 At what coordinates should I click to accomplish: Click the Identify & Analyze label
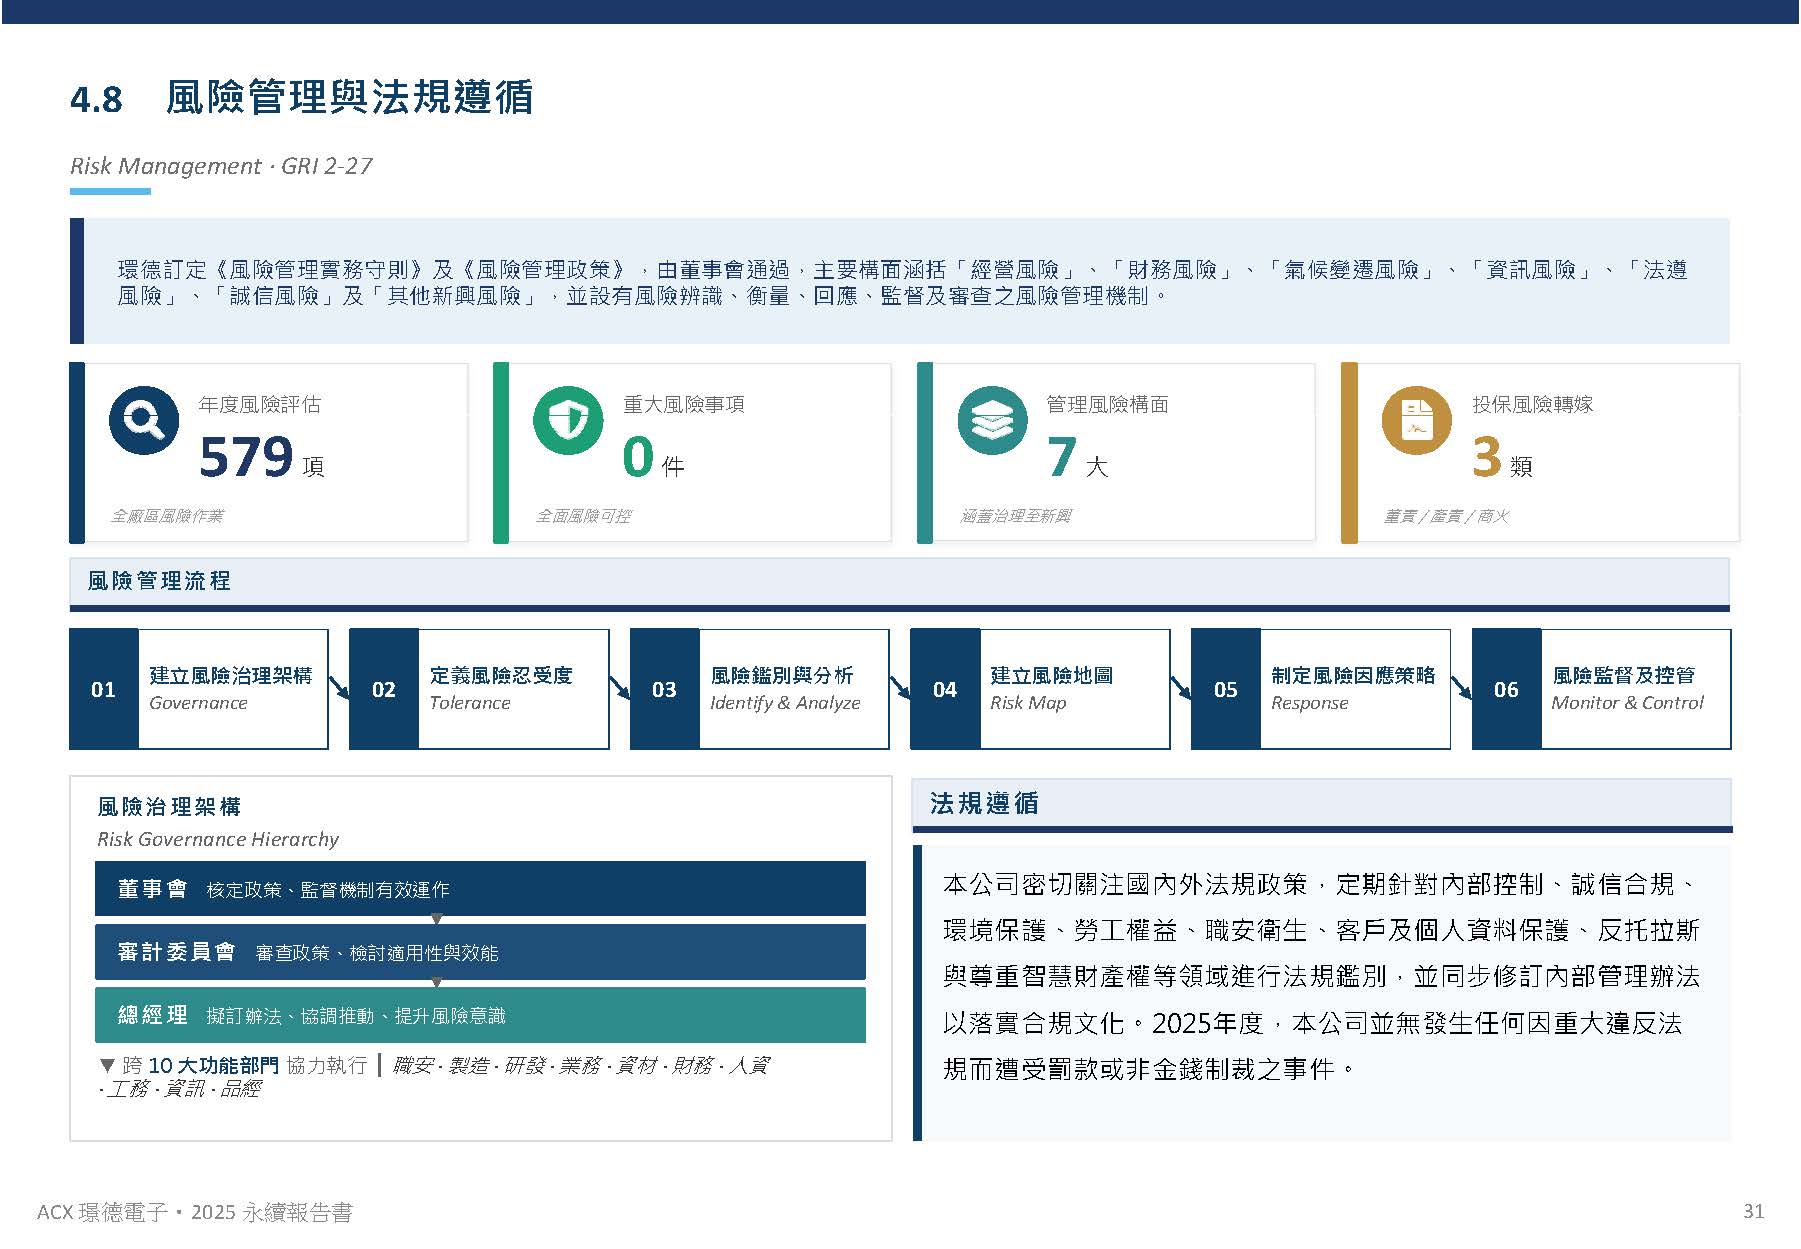coord(785,703)
